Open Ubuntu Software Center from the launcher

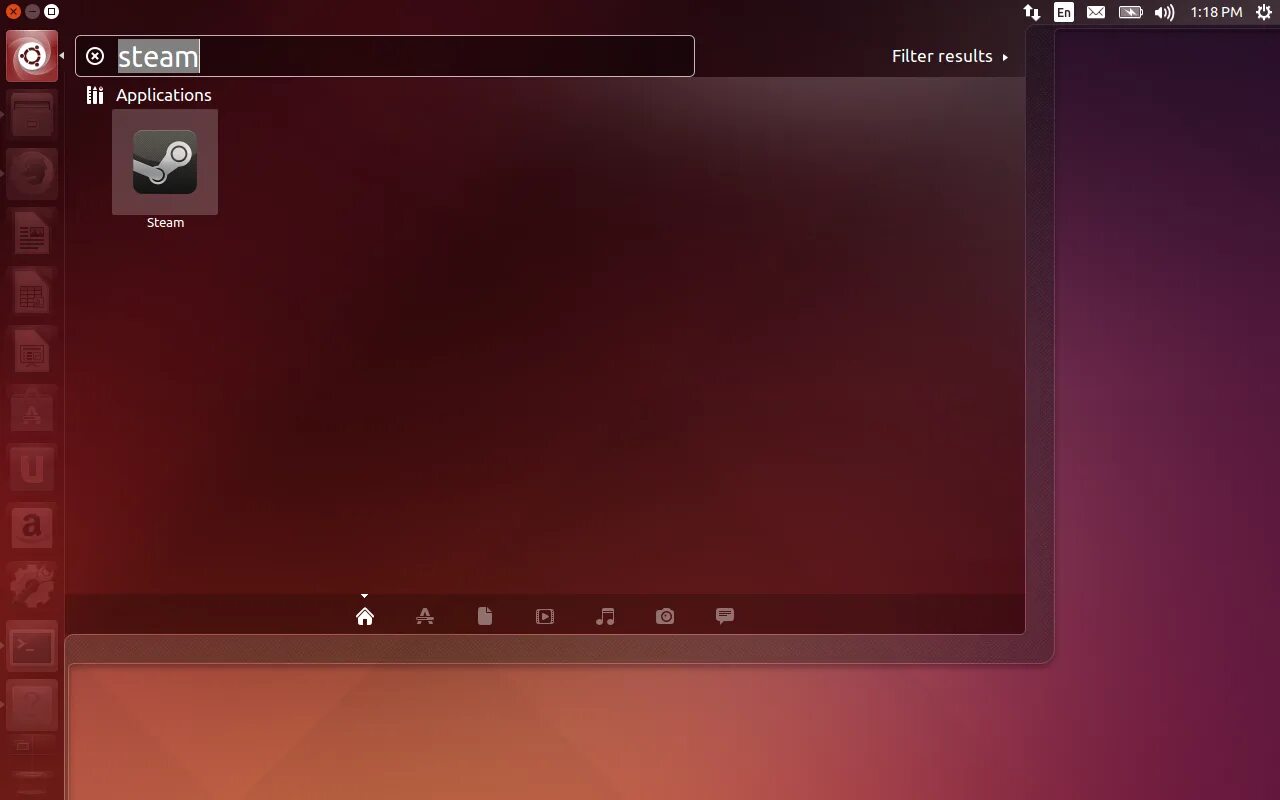pyautogui.click(x=32, y=412)
